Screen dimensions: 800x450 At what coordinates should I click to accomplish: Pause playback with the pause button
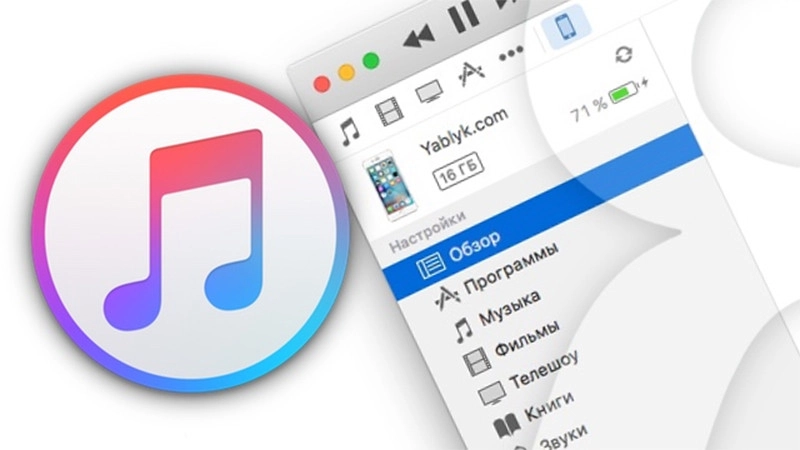(464, 19)
